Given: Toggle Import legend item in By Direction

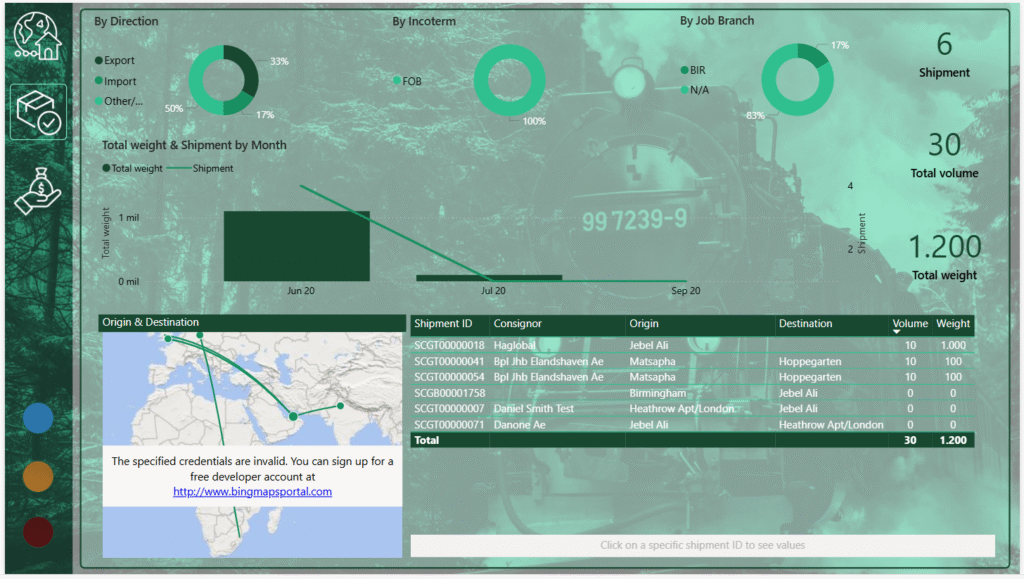Looking at the screenshot, I should pyautogui.click(x=119, y=81).
